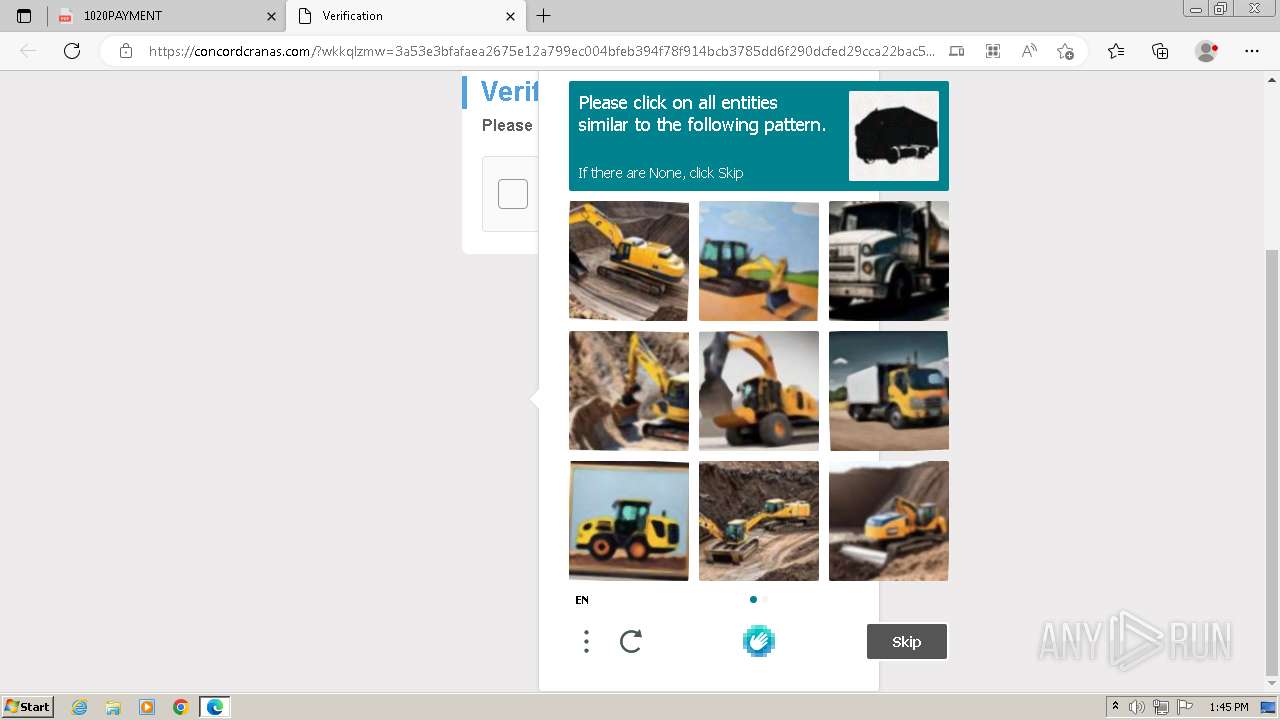Open File Explorer from taskbar
The height and width of the screenshot is (720, 1280).
(x=113, y=707)
